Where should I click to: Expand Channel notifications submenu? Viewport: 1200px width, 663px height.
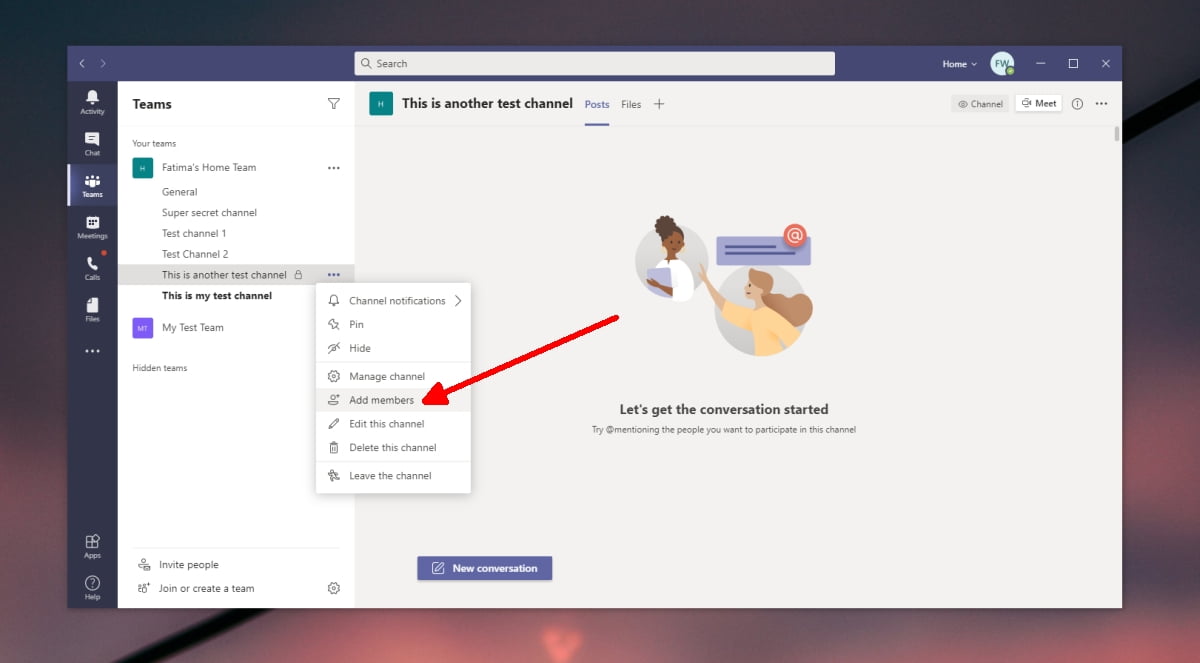coord(393,300)
